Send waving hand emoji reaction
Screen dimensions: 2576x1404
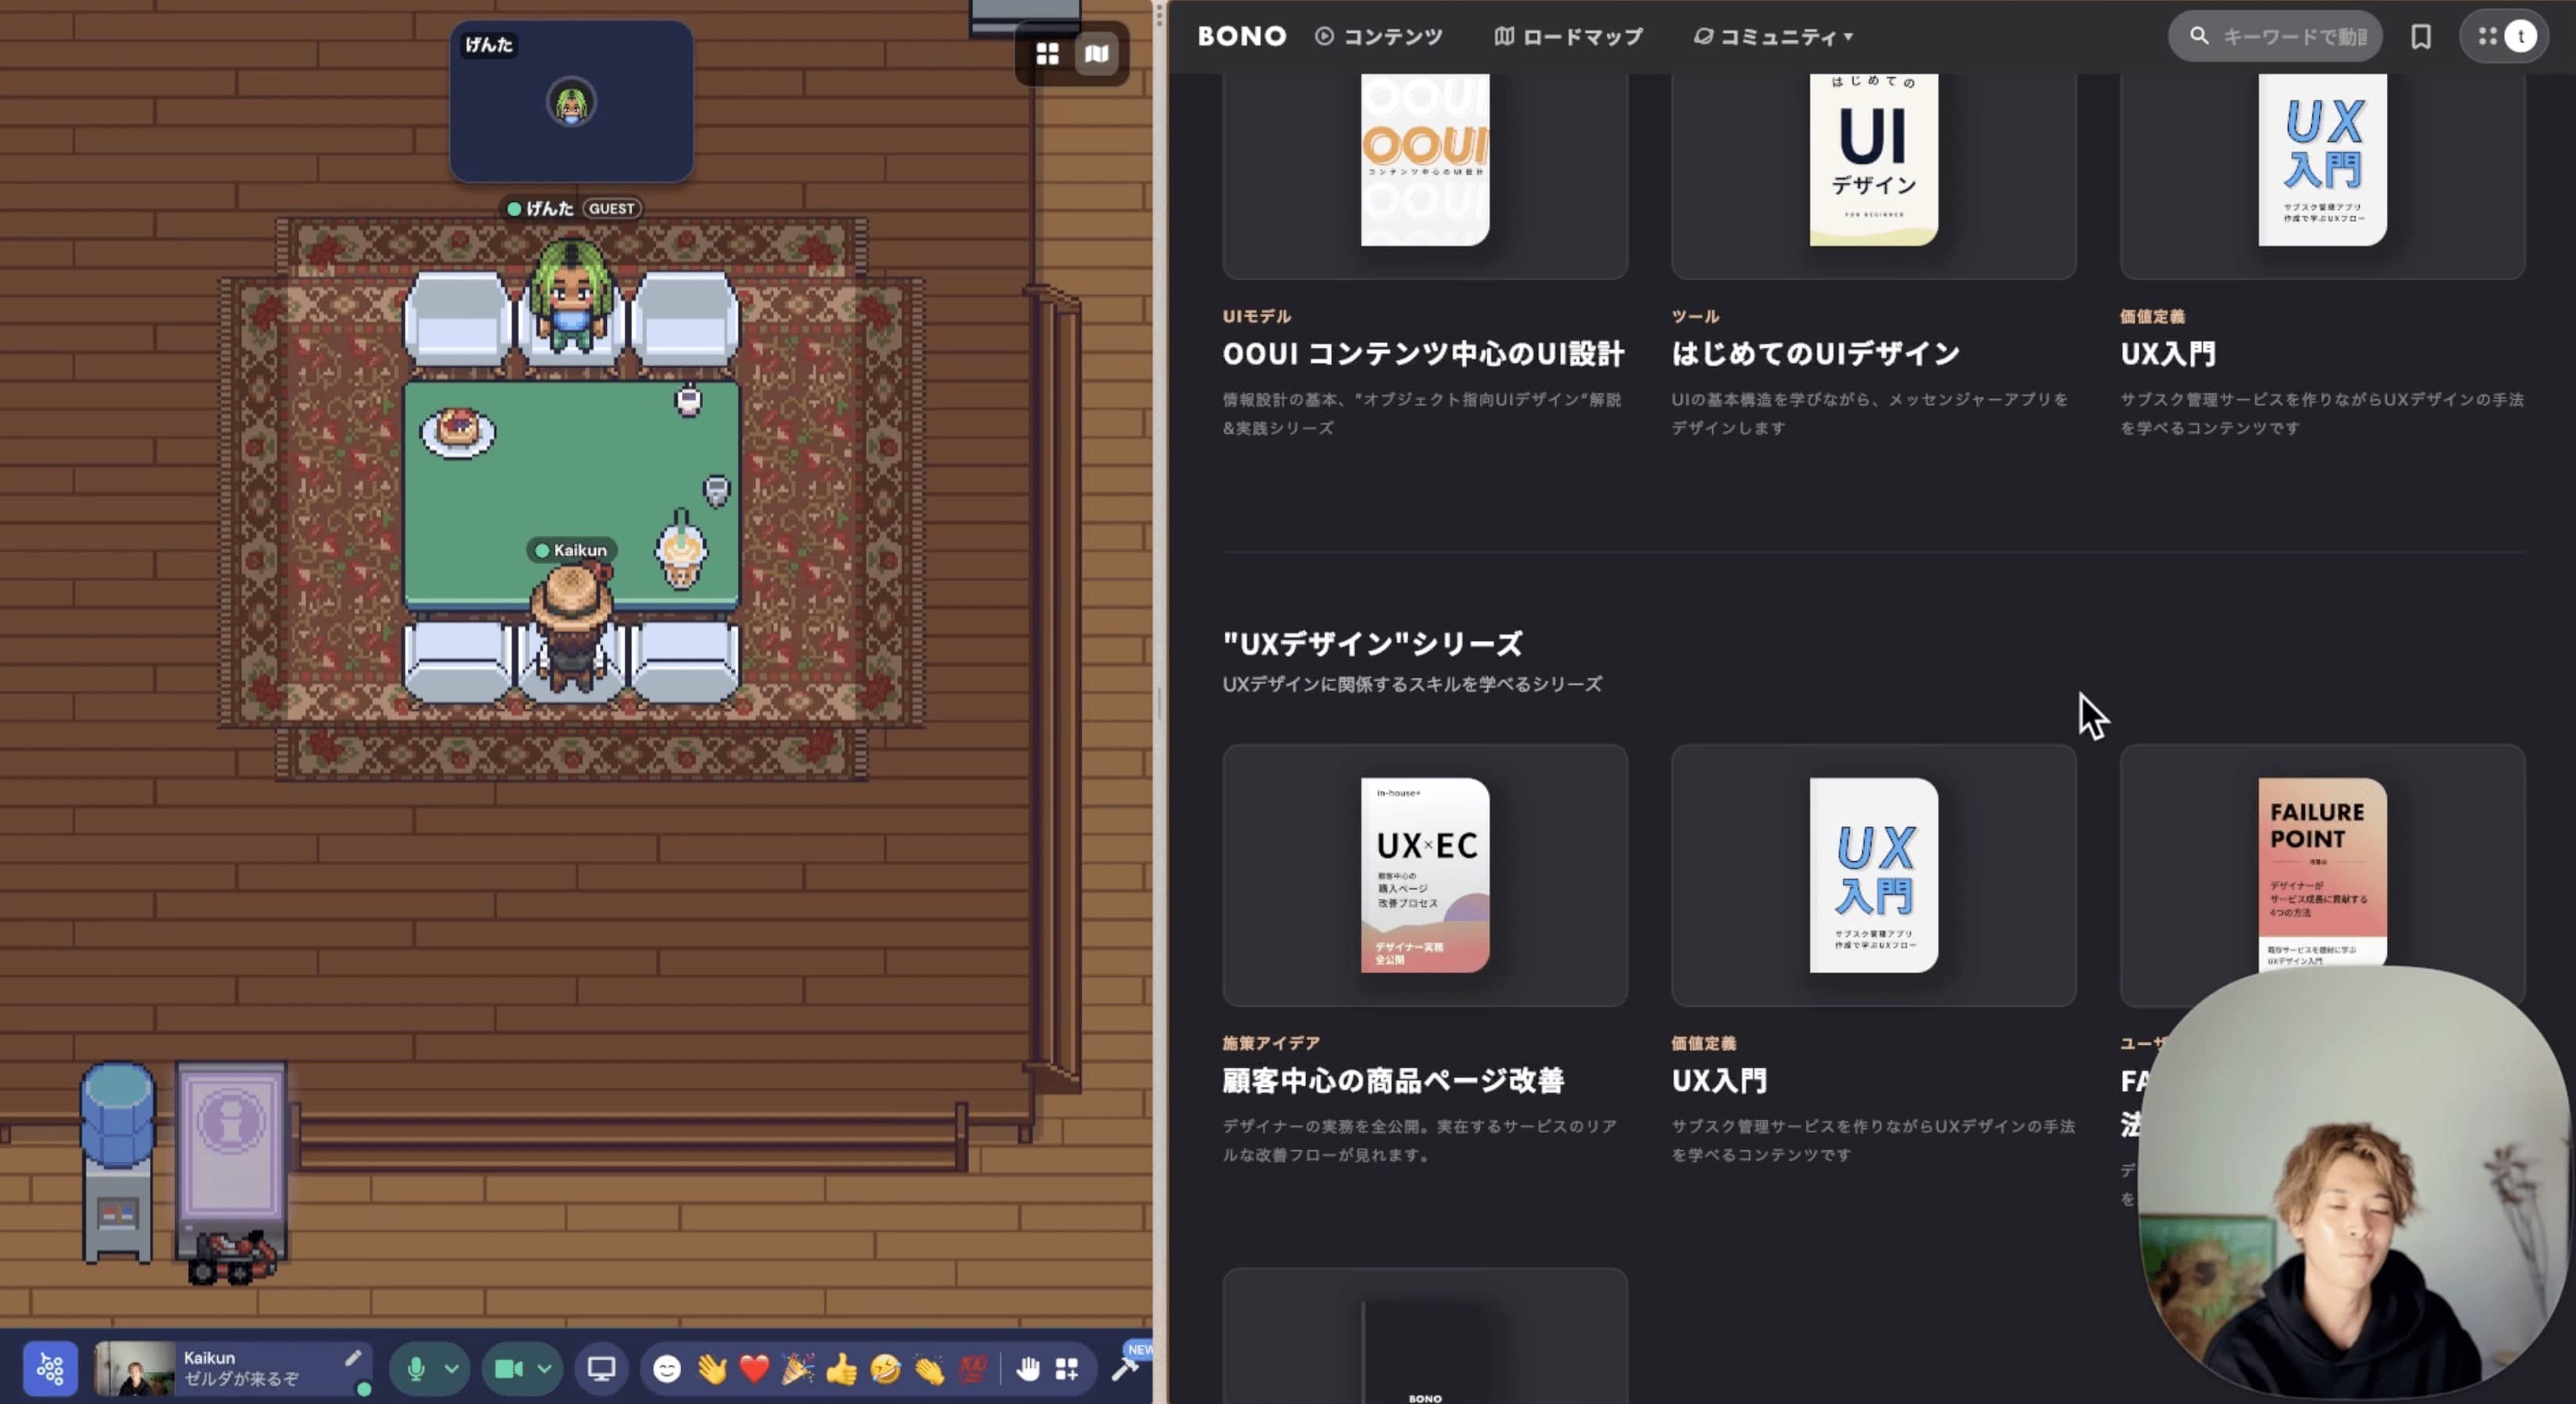tap(711, 1368)
